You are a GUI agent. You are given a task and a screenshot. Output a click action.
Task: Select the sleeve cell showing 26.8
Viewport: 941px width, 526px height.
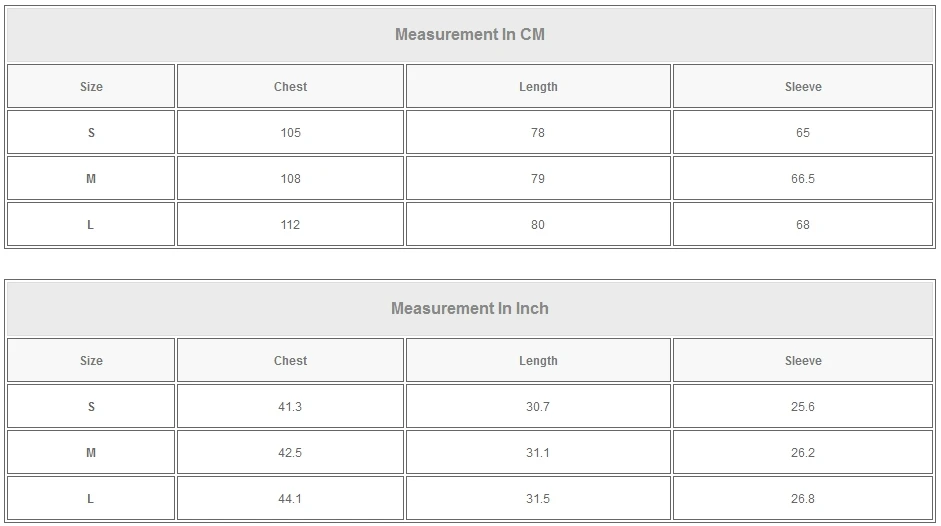pyautogui.click(x=803, y=499)
